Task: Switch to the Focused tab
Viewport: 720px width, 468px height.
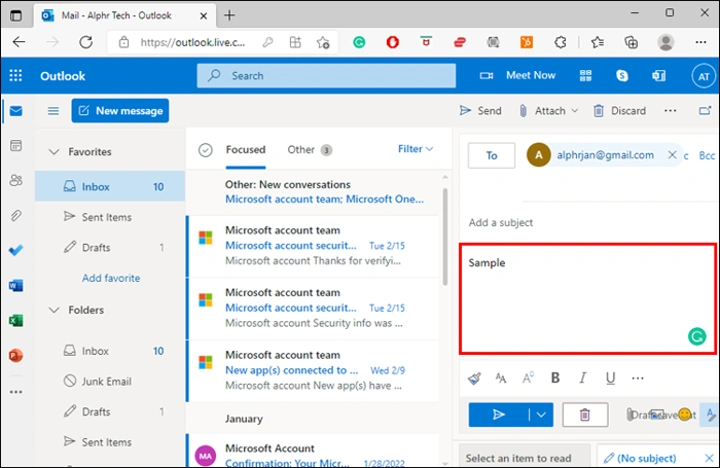Action: point(246,149)
